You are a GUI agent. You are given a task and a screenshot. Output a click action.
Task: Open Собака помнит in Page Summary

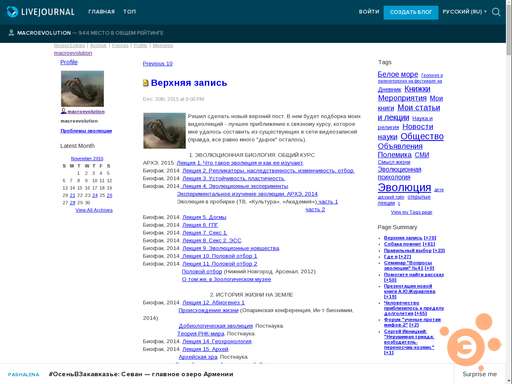(409, 244)
